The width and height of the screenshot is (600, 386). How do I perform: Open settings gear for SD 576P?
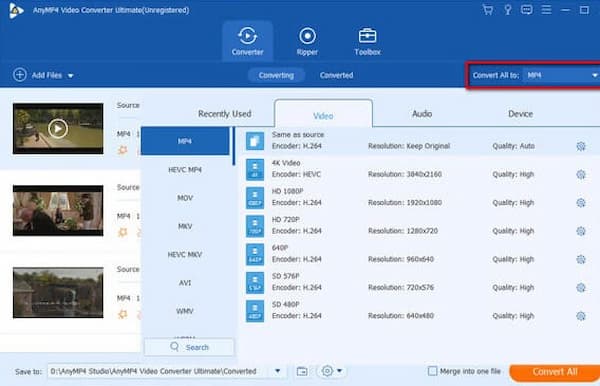click(x=581, y=288)
